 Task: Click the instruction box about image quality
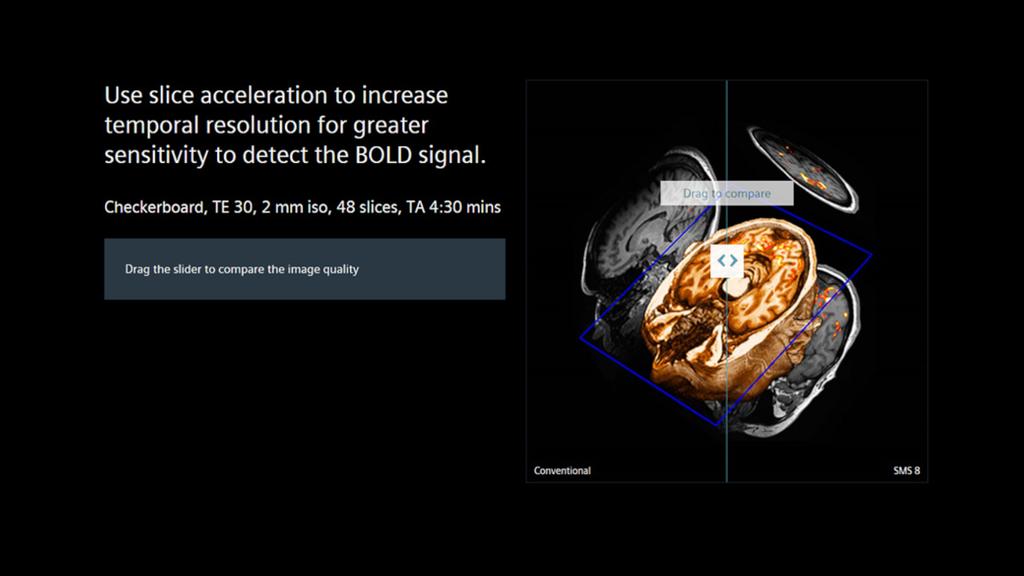click(304, 268)
